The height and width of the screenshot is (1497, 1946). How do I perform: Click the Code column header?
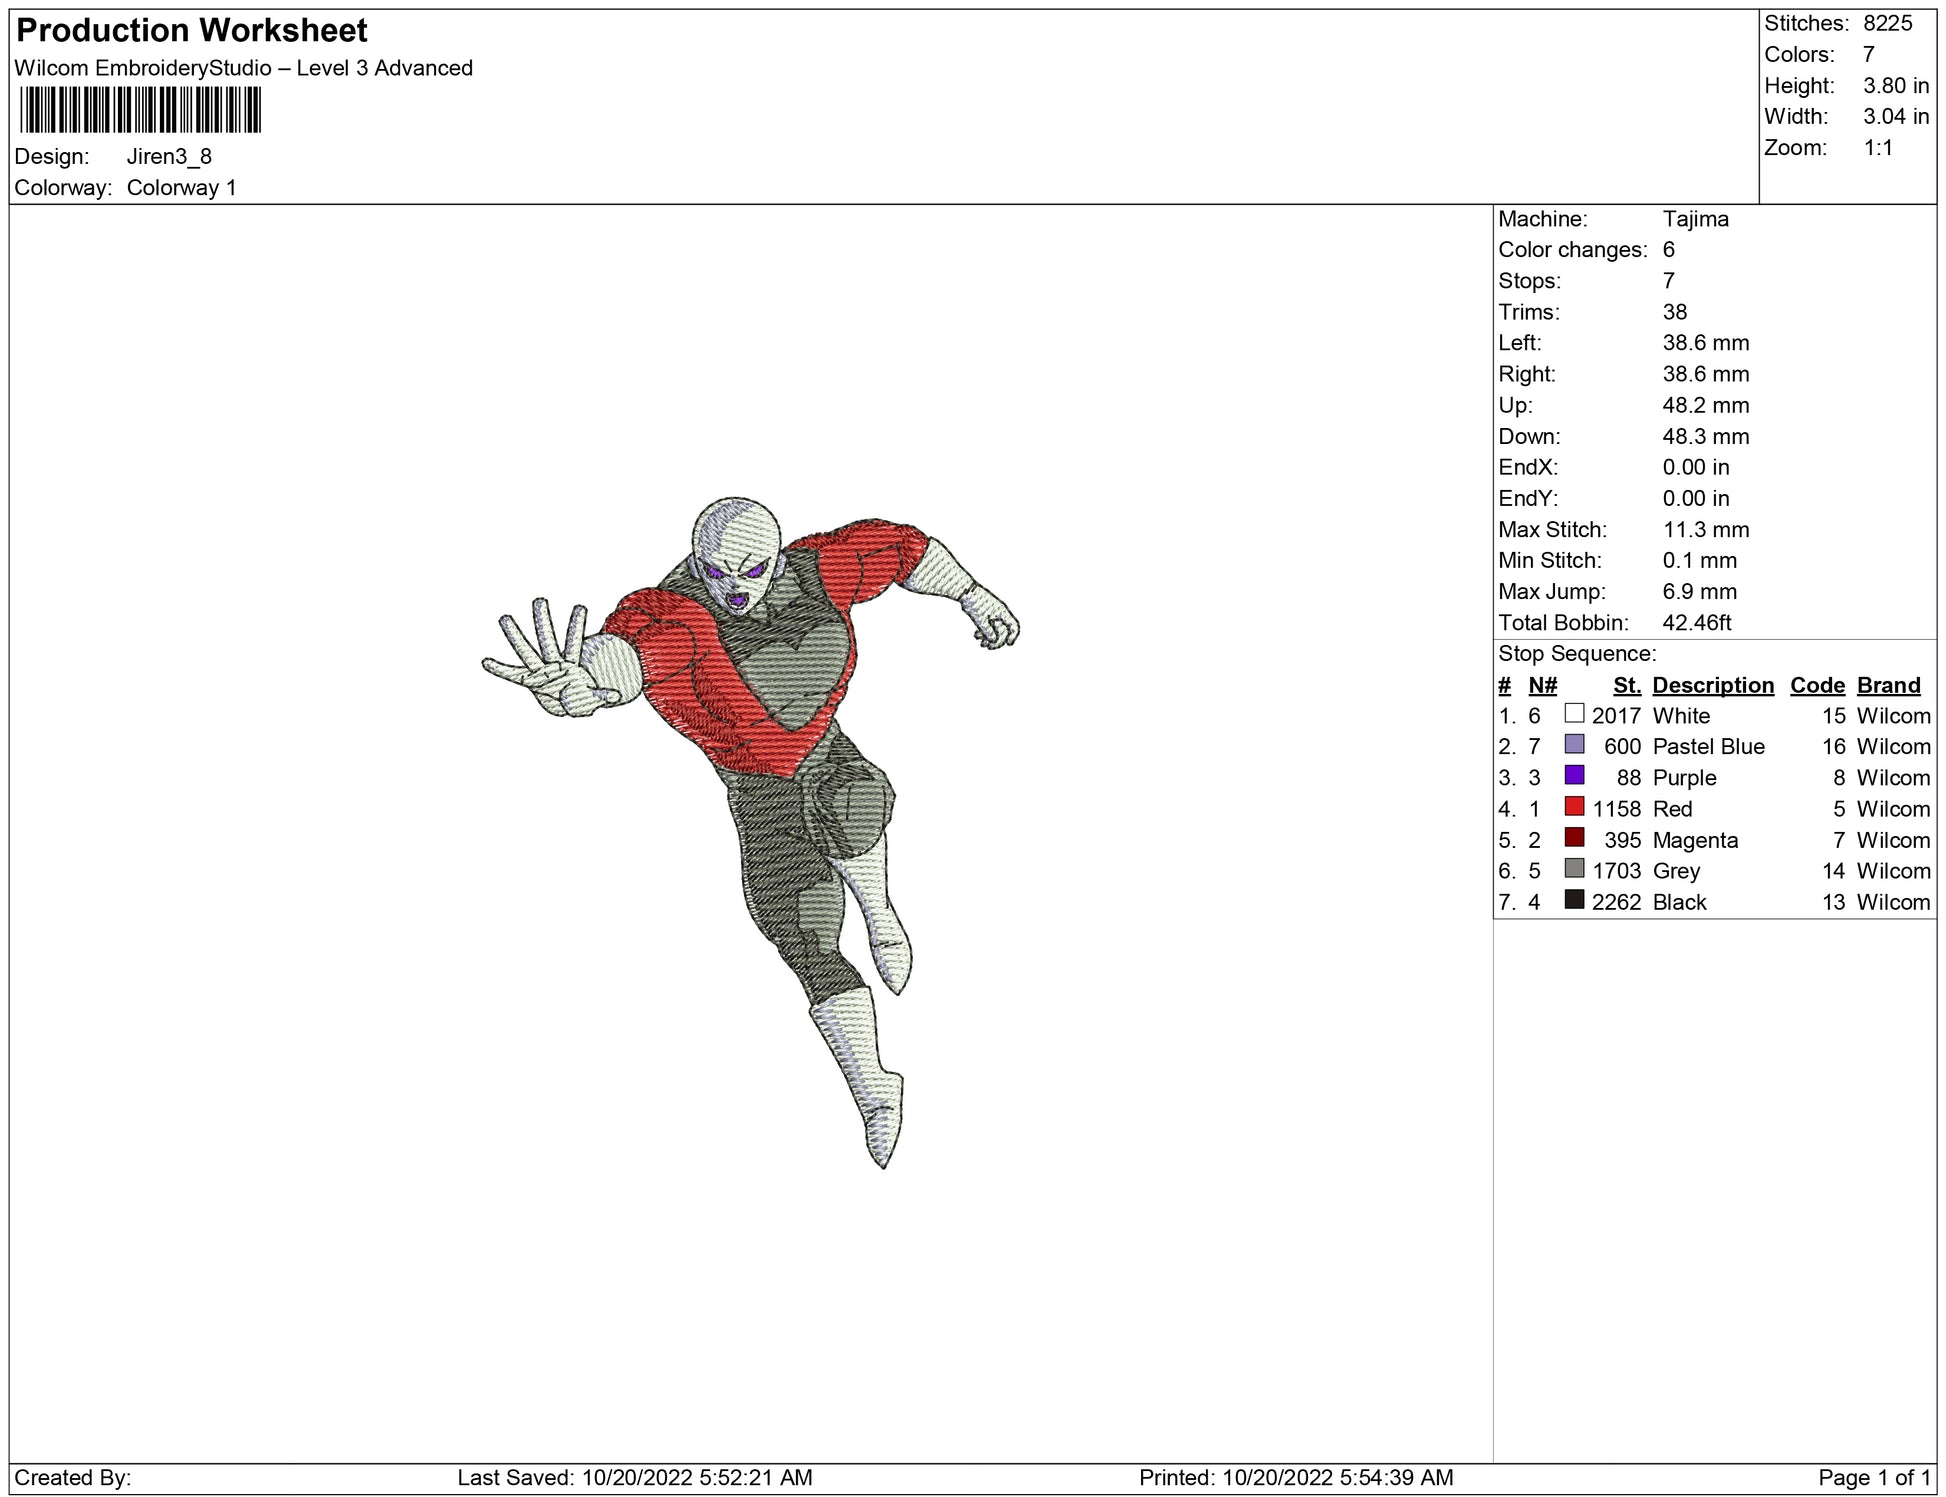pyautogui.click(x=1817, y=685)
